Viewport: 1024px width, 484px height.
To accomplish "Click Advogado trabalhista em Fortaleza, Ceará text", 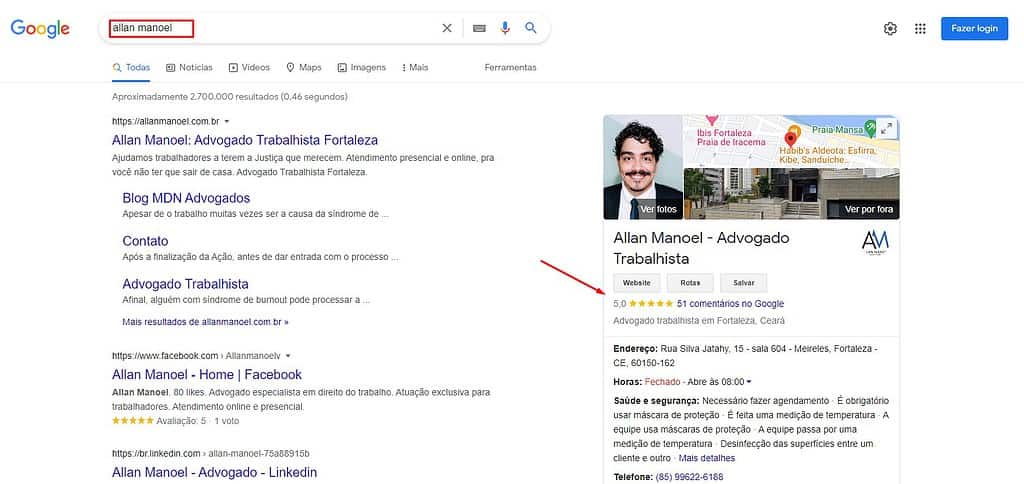I will click(699, 321).
